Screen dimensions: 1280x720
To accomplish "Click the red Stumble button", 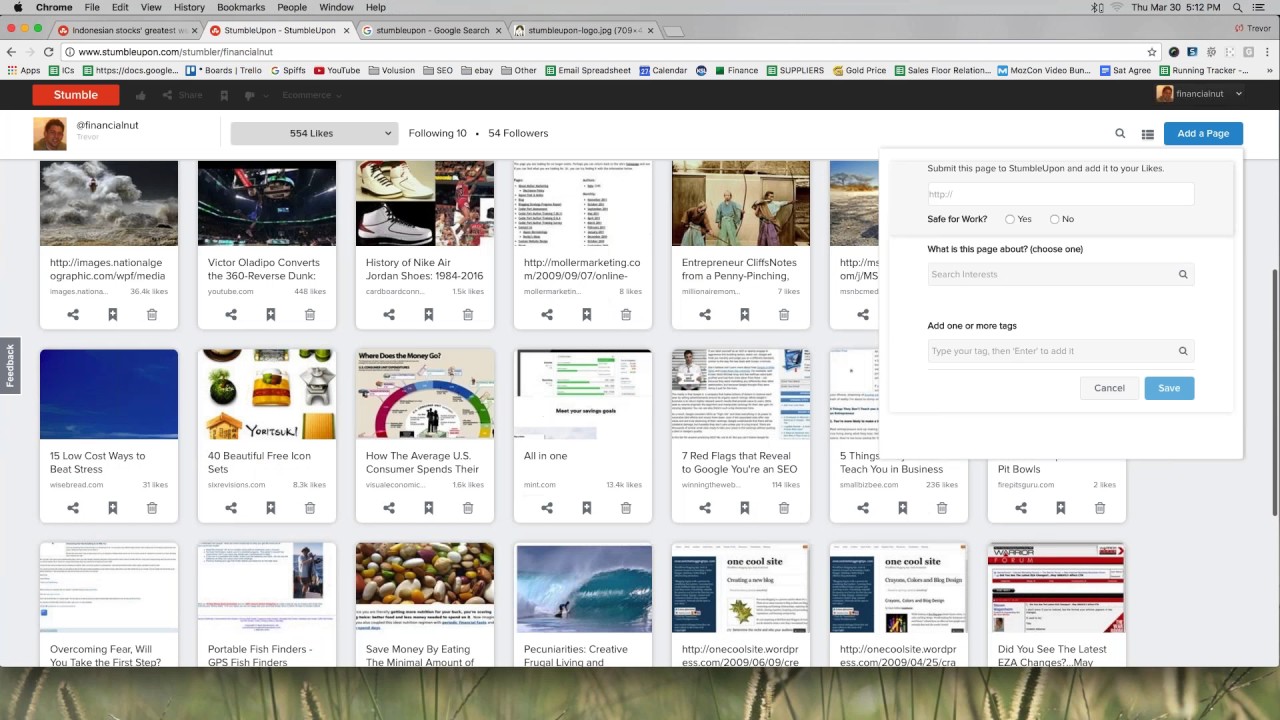I will point(76,95).
